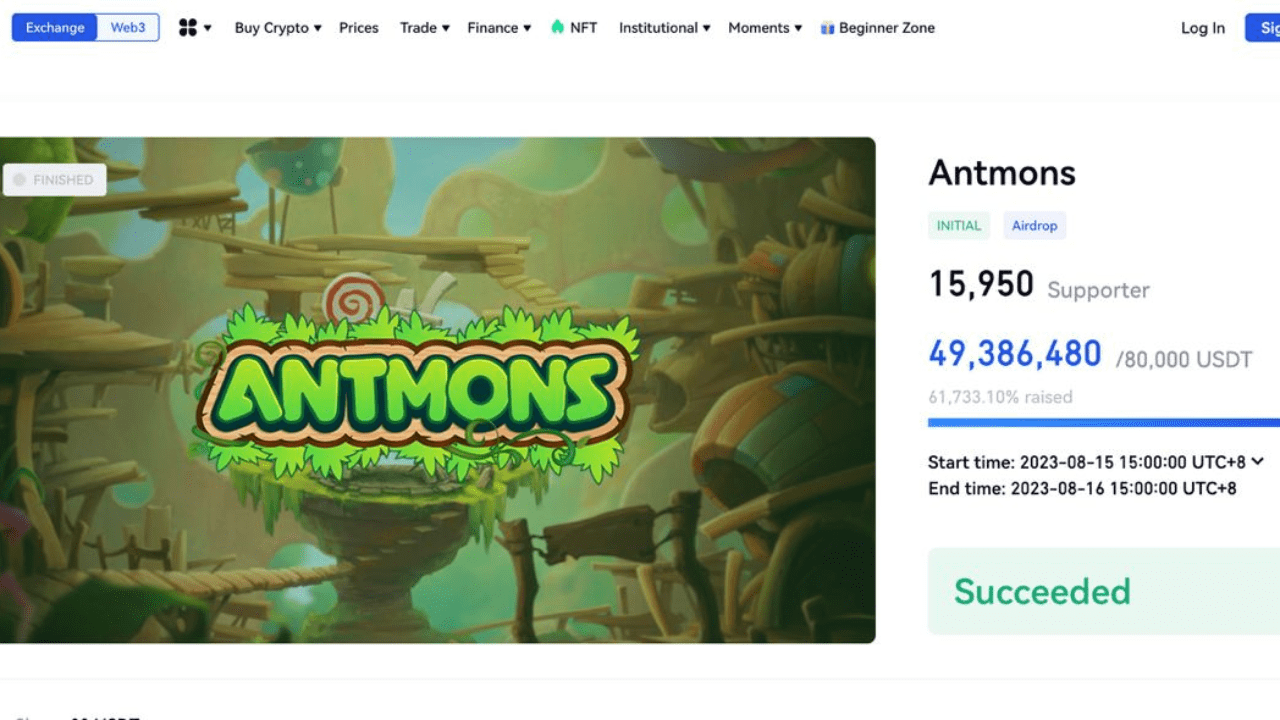Expand the start time timezone chevron
Screen dimensions: 1280x720
tap(1258, 461)
